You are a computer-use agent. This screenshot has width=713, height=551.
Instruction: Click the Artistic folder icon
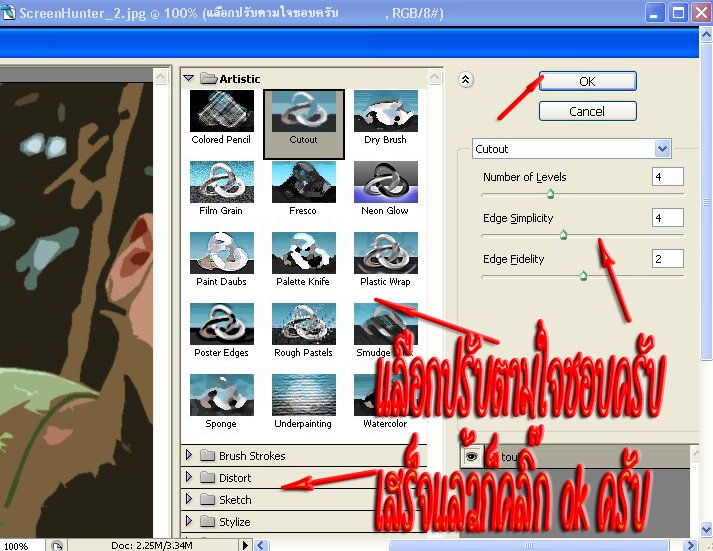(x=209, y=79)
